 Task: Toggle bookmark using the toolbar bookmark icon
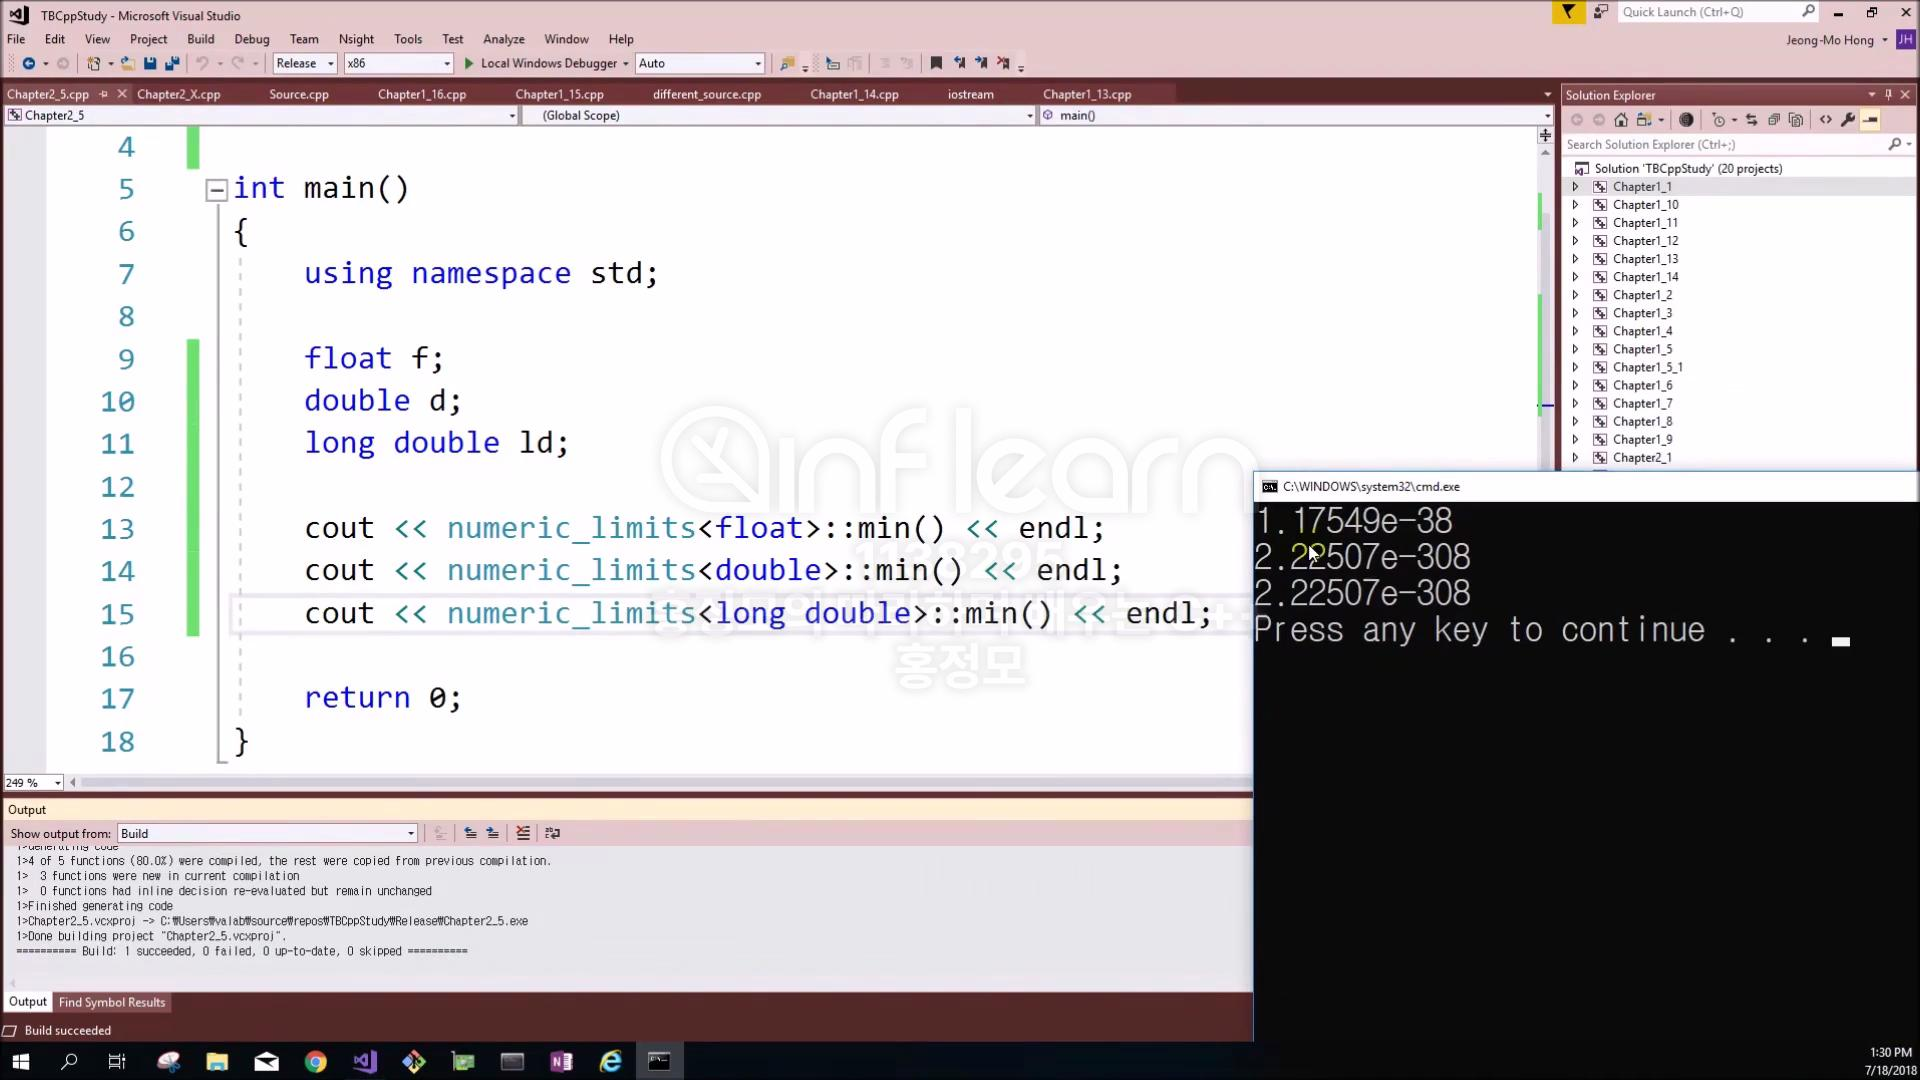936,63
